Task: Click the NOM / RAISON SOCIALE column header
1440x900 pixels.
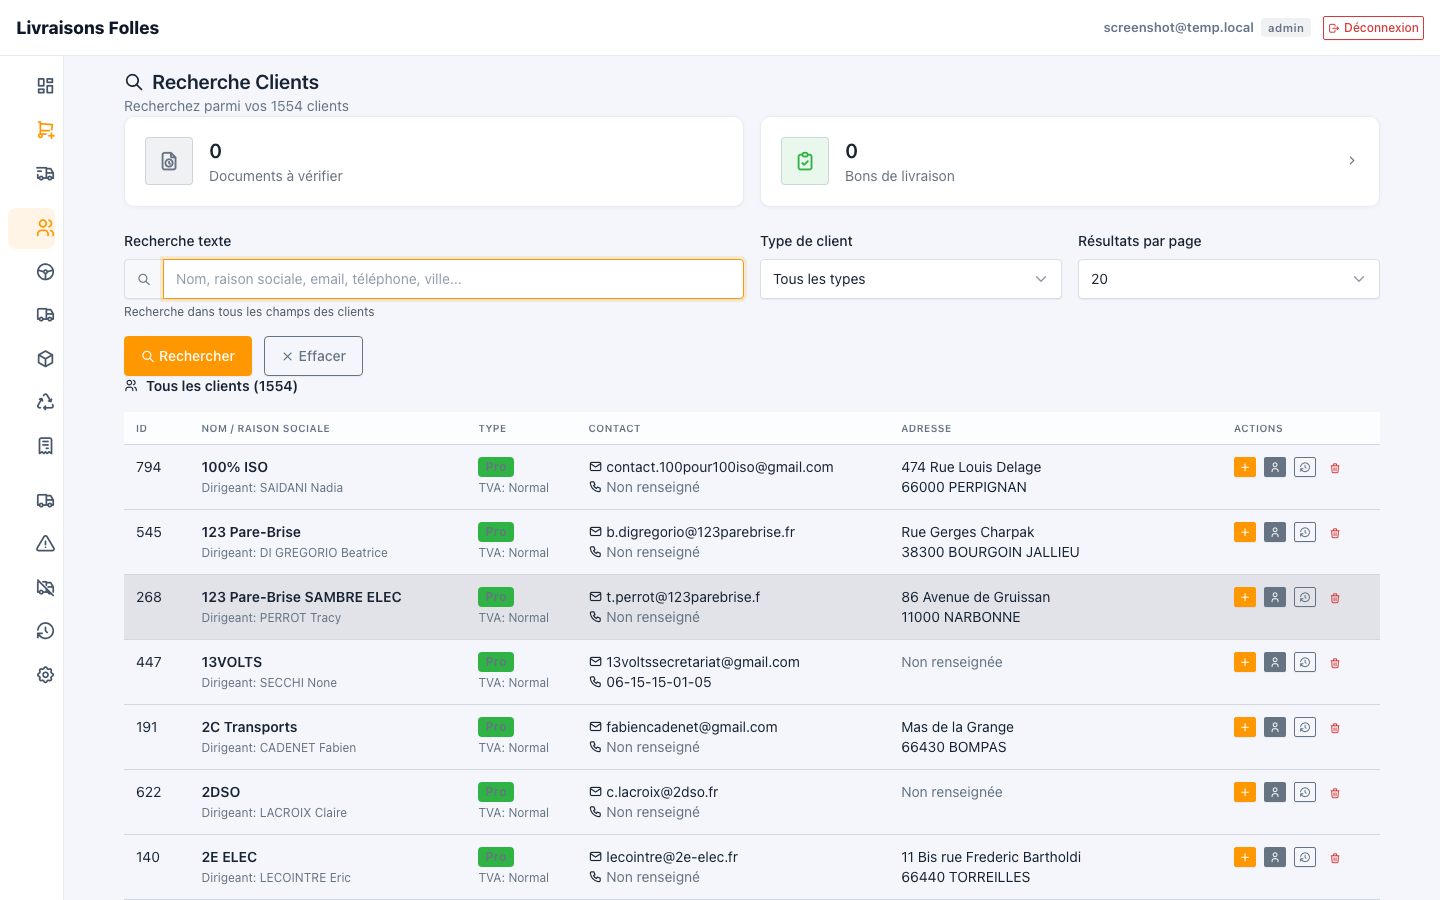Action: pyautogui.click(x=266, y=428)
